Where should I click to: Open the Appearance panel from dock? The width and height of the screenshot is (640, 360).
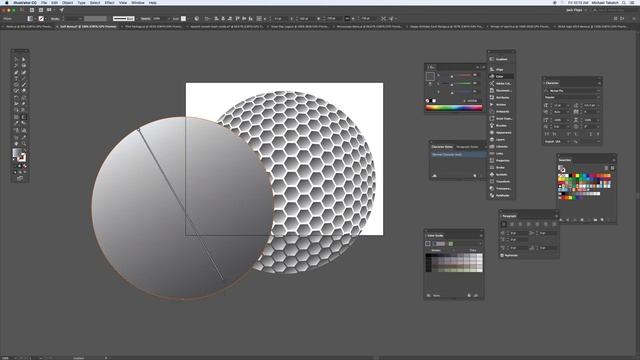[501, 133]
